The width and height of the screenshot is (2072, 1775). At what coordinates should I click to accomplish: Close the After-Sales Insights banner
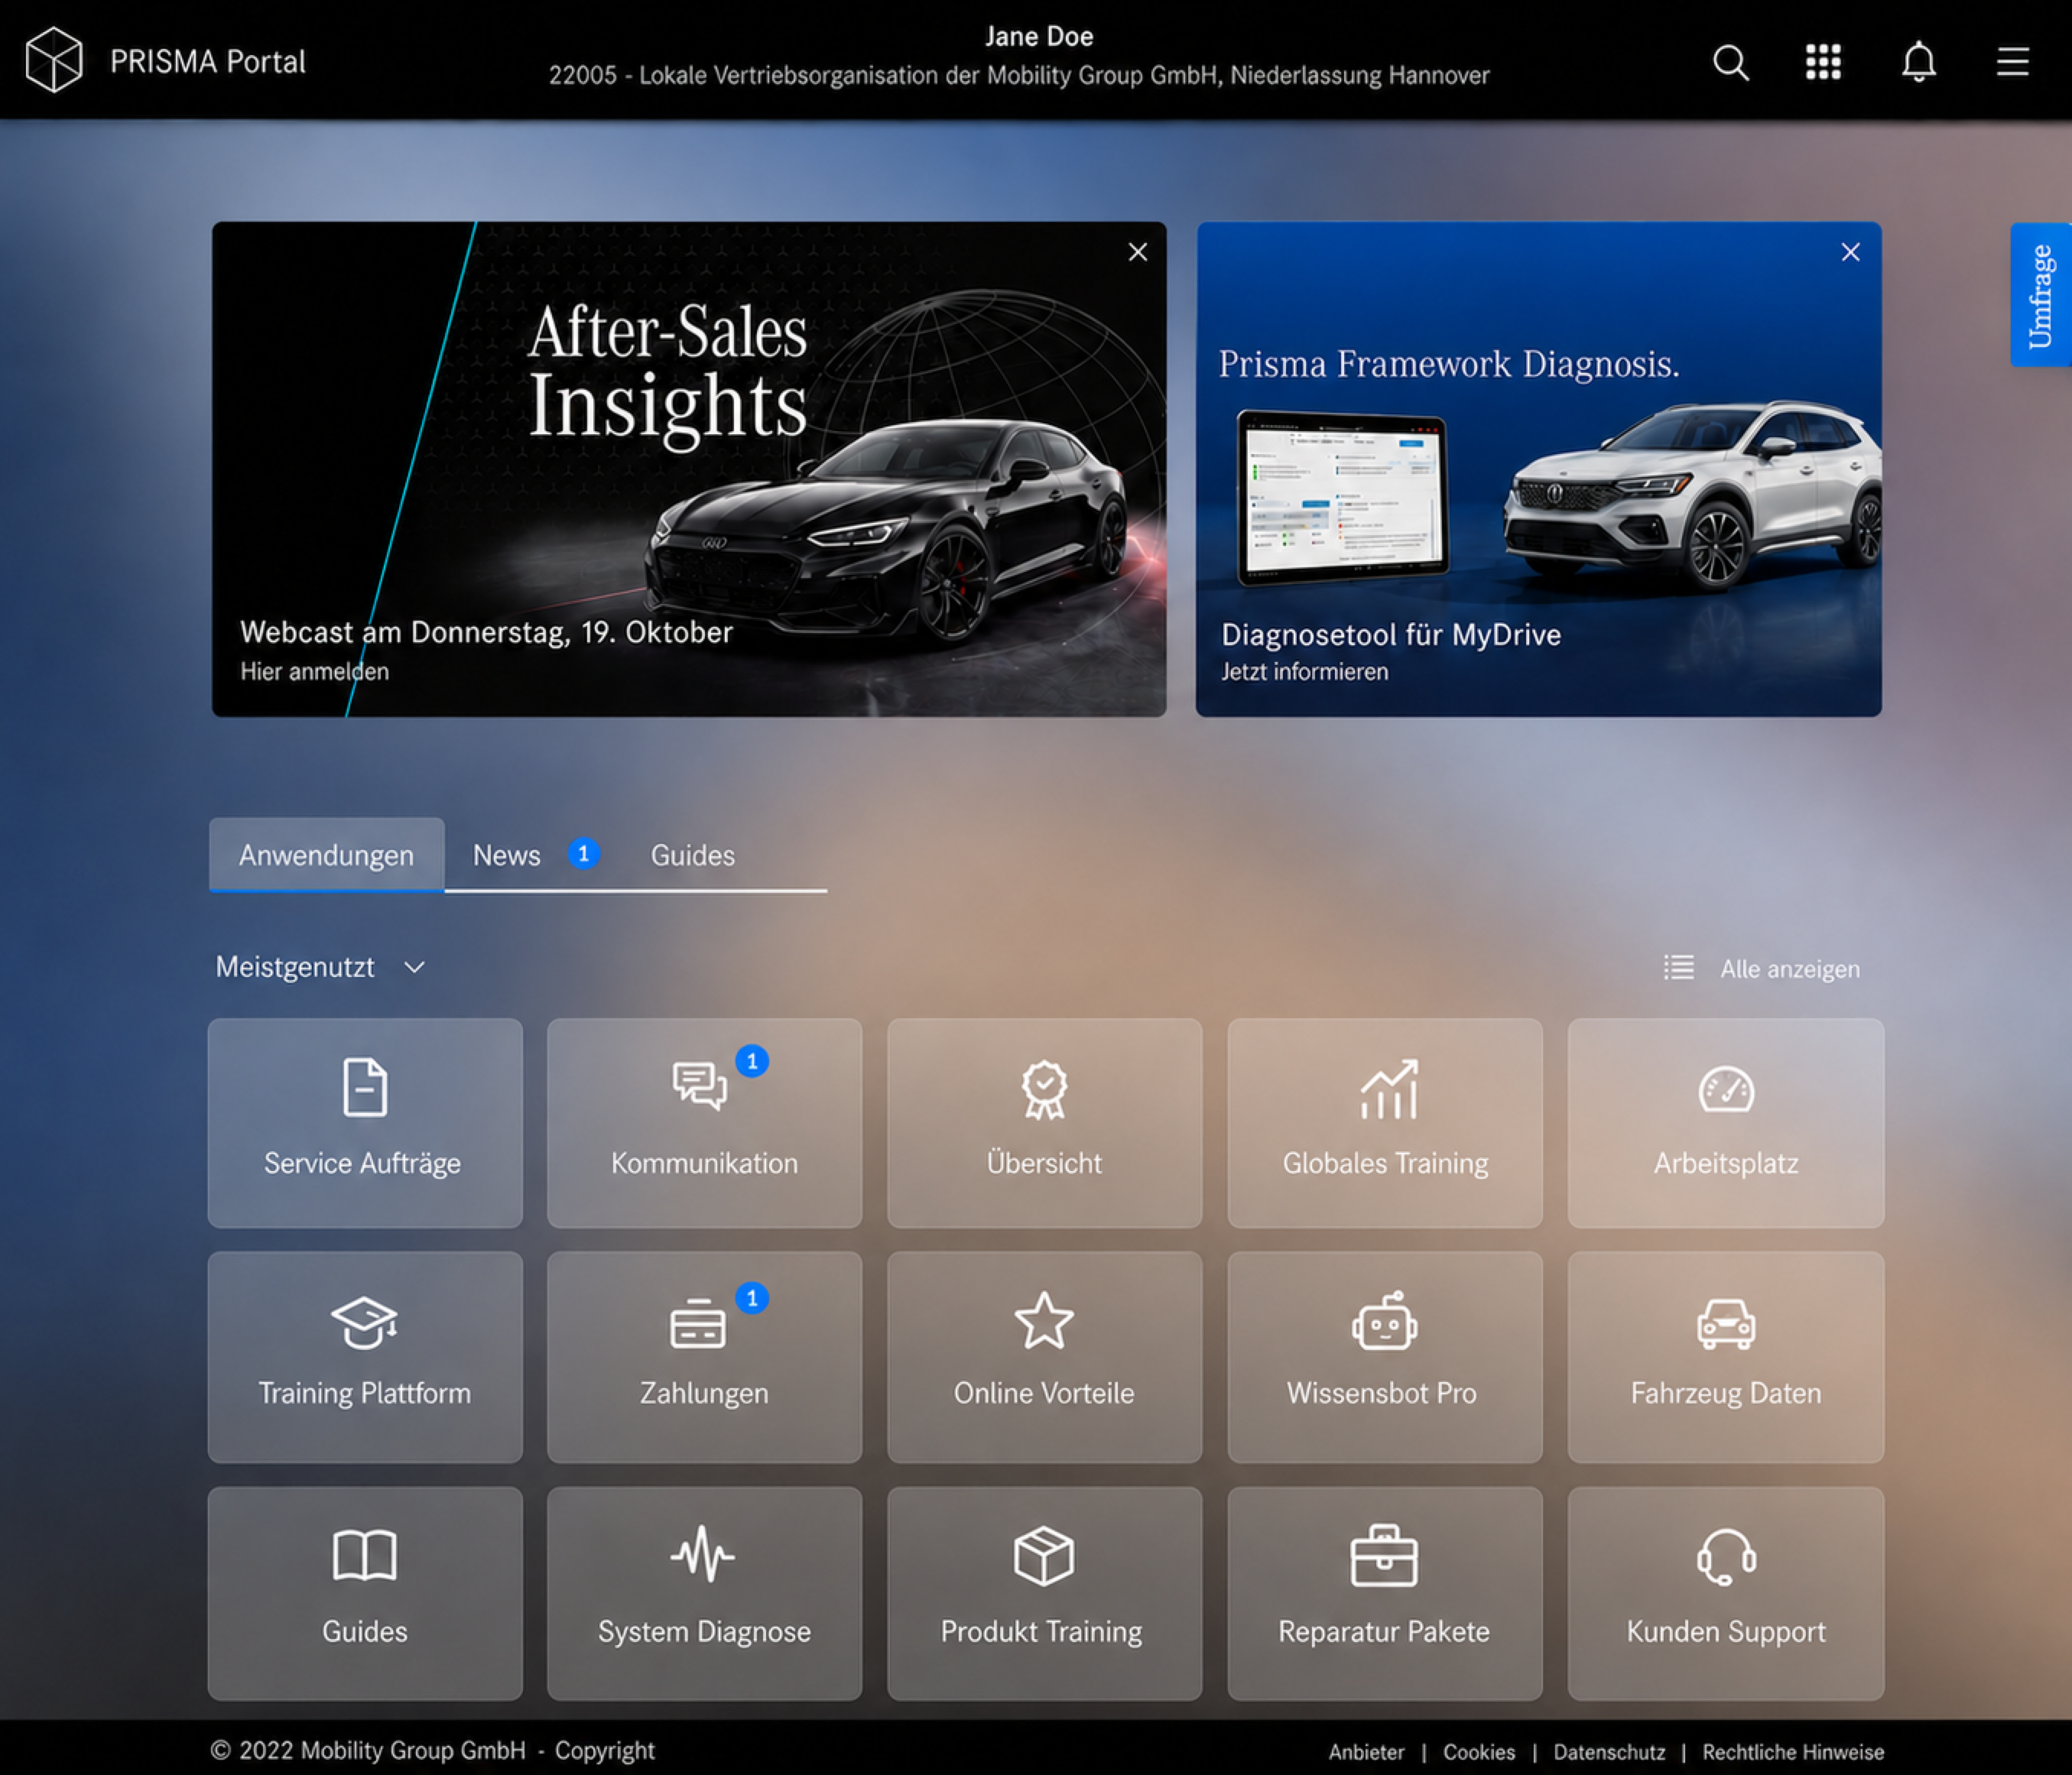pyautogui.click(x=1138, y=252)
